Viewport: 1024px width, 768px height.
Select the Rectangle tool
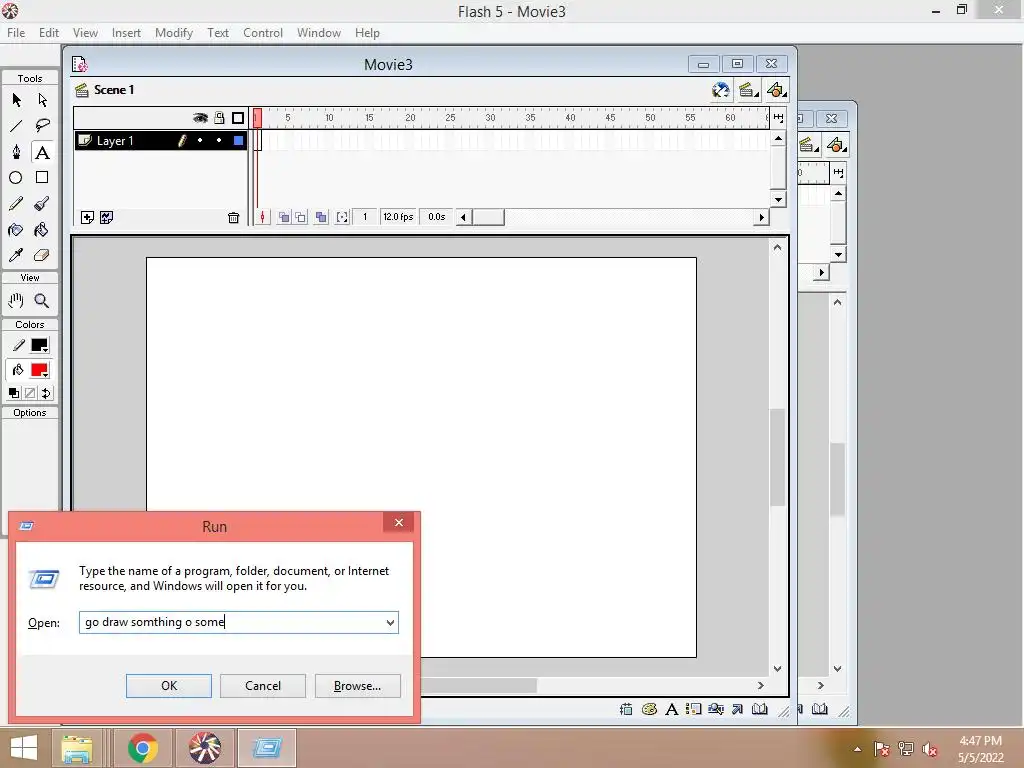42,178
